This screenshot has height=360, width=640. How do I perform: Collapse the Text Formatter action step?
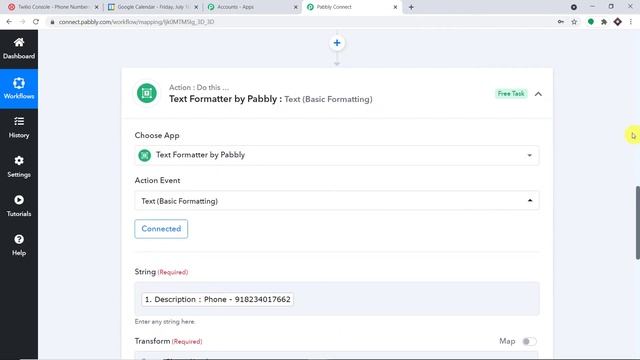point(538,94)
